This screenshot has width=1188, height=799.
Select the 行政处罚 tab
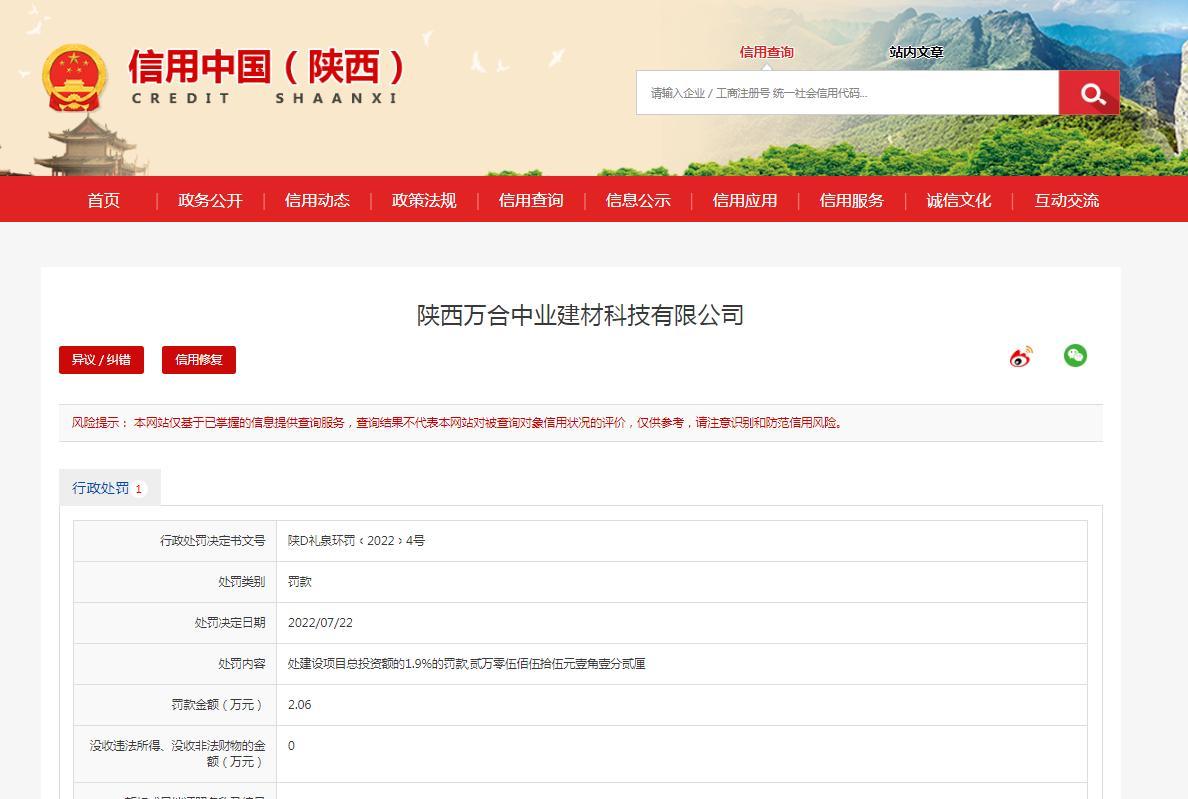(109, 488)
